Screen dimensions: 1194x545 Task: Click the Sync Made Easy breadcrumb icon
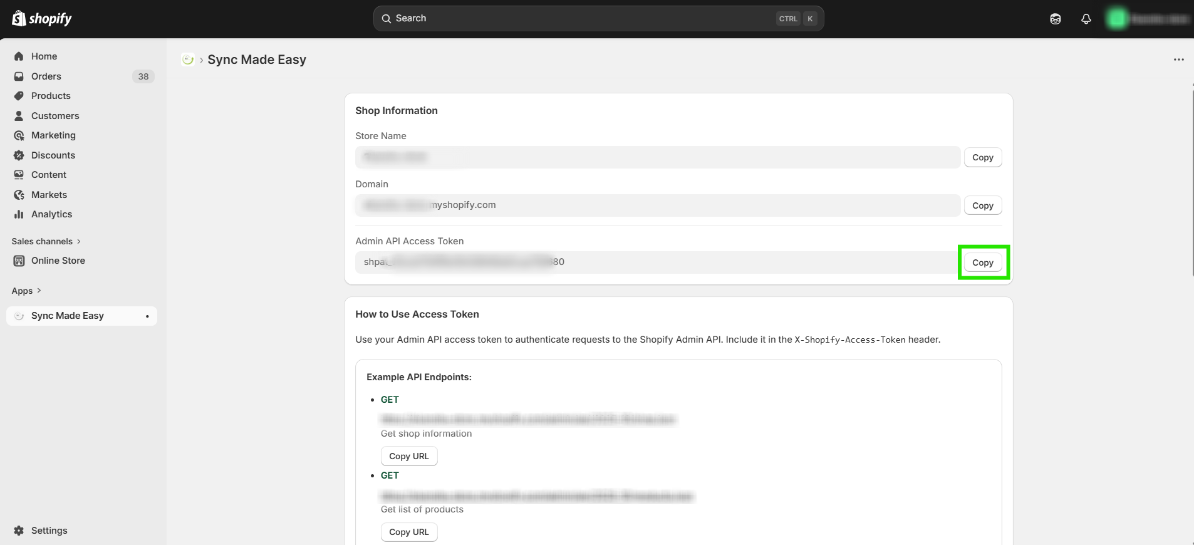[187, 60]
